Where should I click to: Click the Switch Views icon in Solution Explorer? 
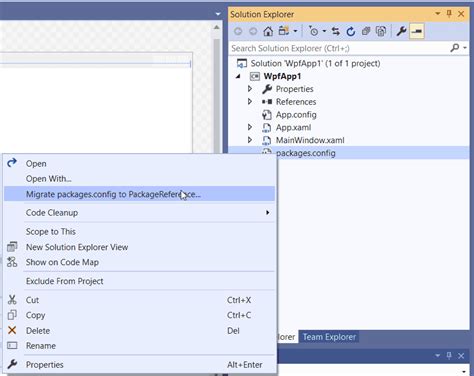284,31
